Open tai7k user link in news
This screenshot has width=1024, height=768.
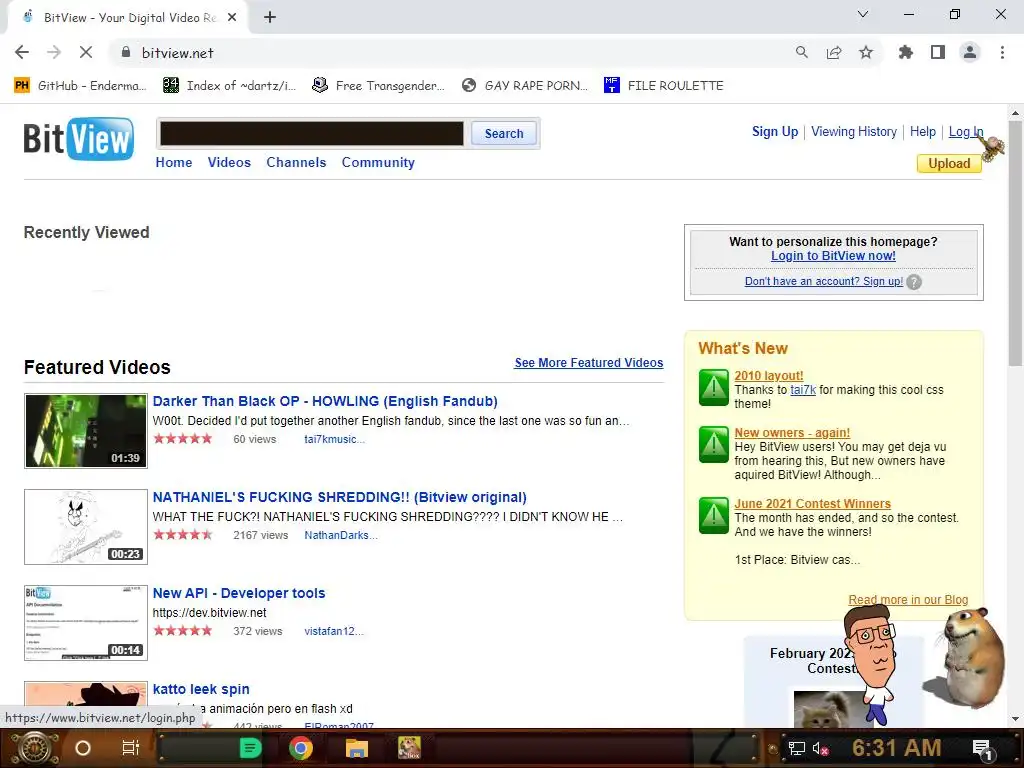803,390
